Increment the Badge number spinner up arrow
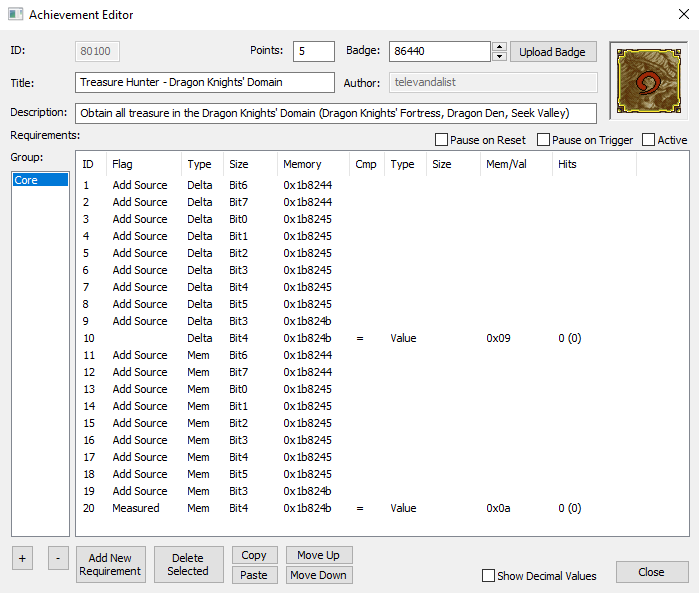 [x=499, y=46]
